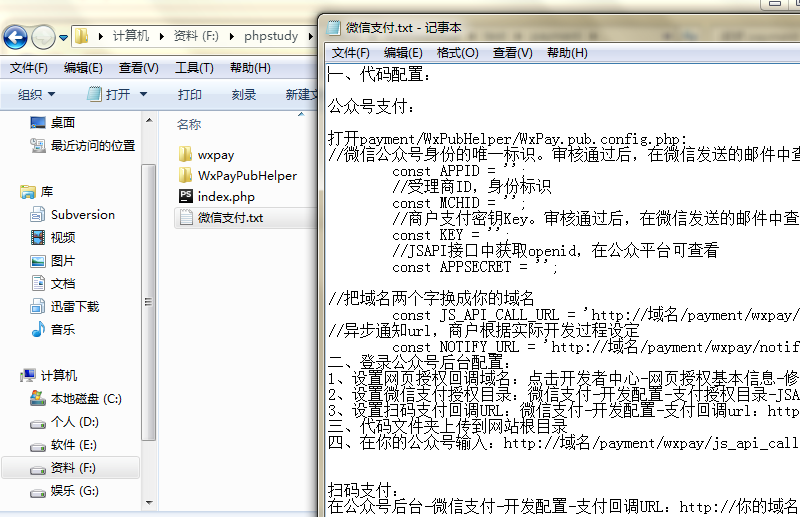Click 打印 in the Explorer toolbar
This screenshot has height=517, width=800.
pos(190,94)
